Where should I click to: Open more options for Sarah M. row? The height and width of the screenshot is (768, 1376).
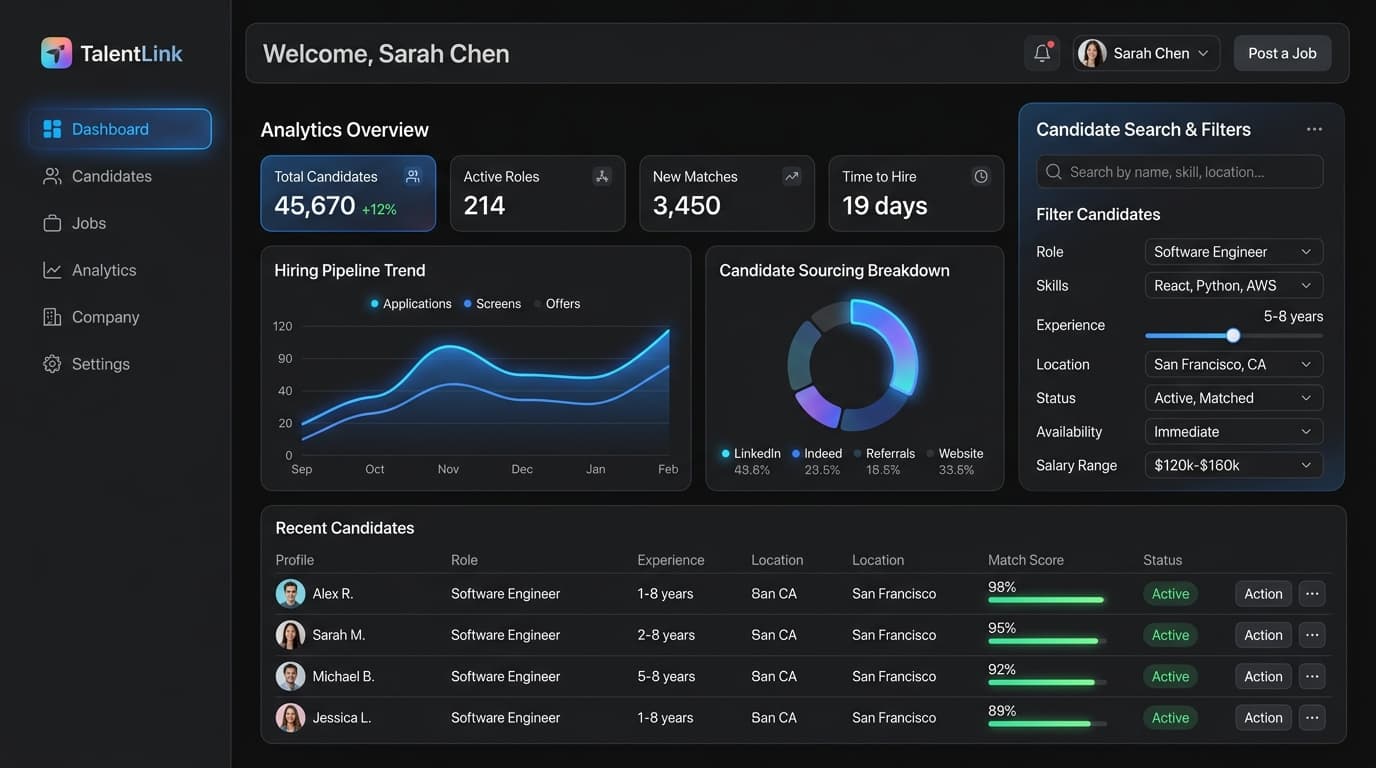1312,635
